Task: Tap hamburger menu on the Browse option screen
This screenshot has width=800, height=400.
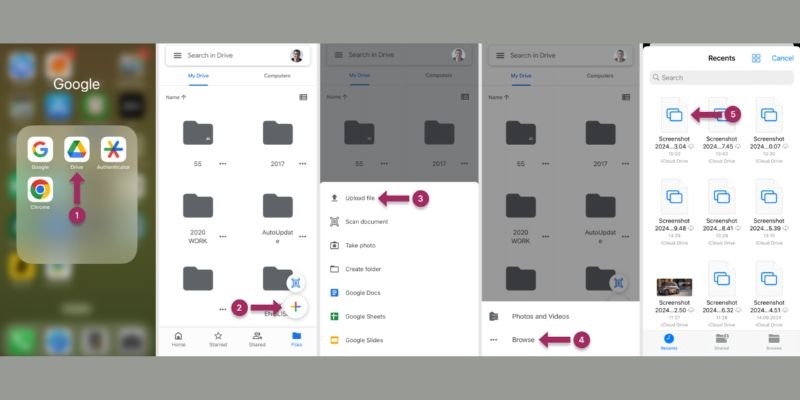Action: pyautogui.click(x=500, y=56)
